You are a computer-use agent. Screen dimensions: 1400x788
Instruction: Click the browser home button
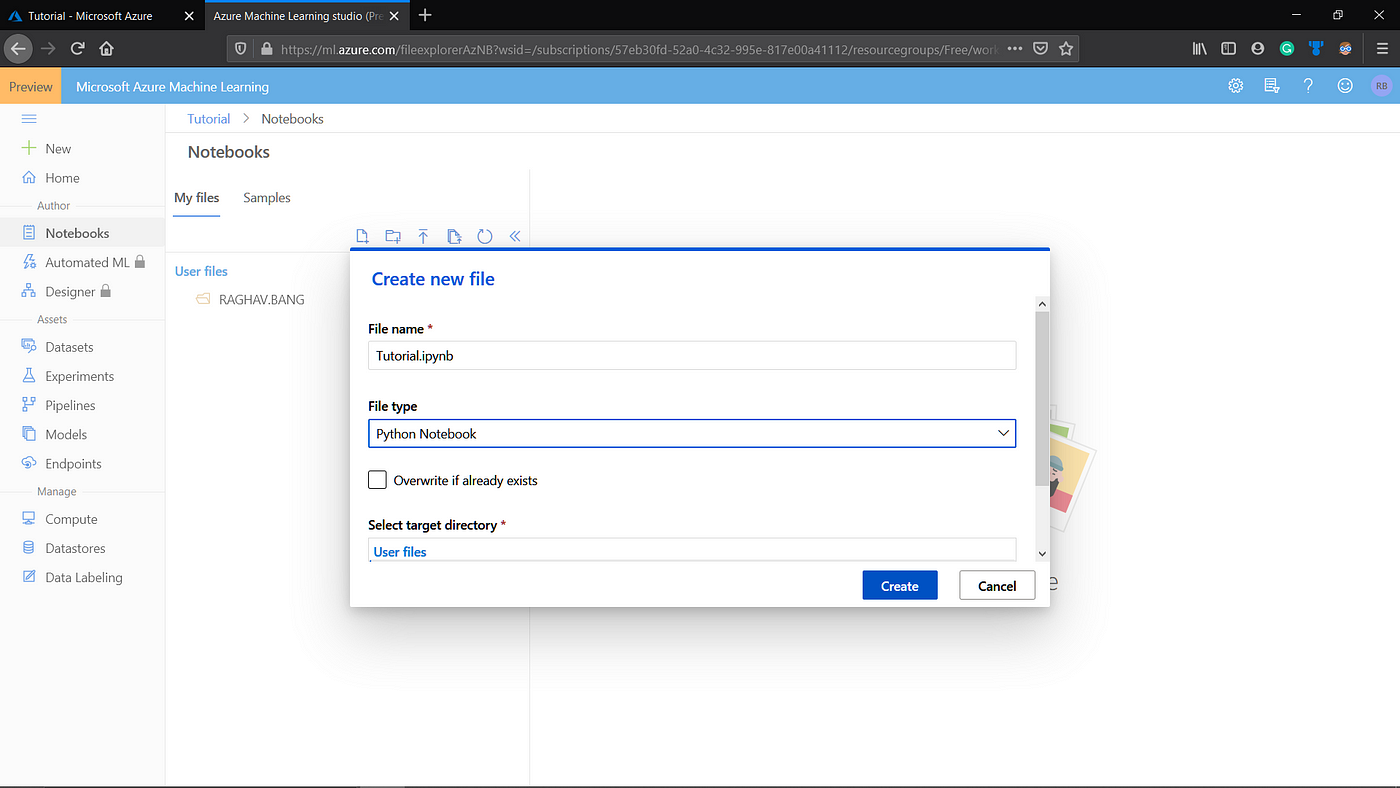(107, 48)
